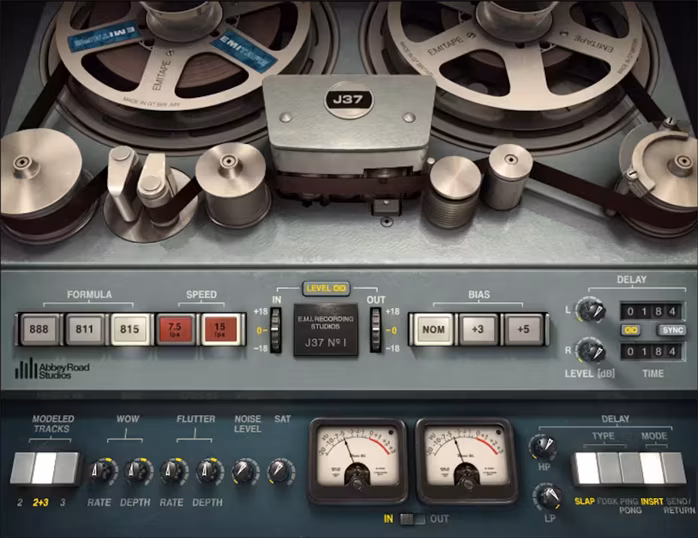698x538 pixels.
Task: Enable delay SYNC
Action: point(668,330)
